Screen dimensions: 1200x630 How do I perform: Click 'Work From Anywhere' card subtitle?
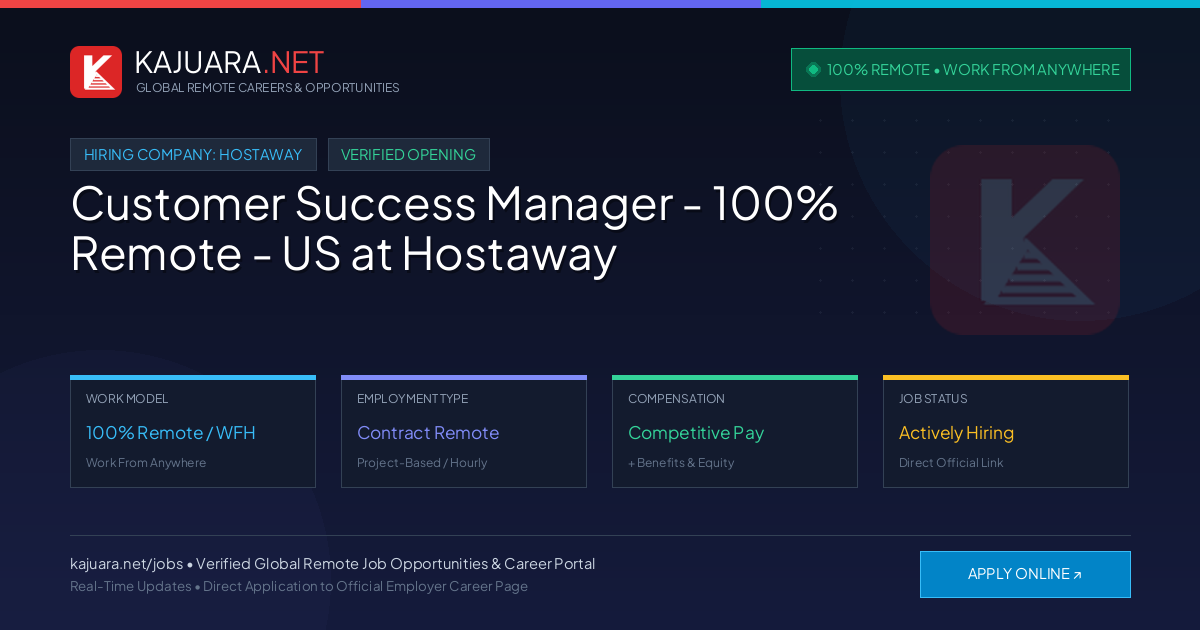click(x=146, y=463)
